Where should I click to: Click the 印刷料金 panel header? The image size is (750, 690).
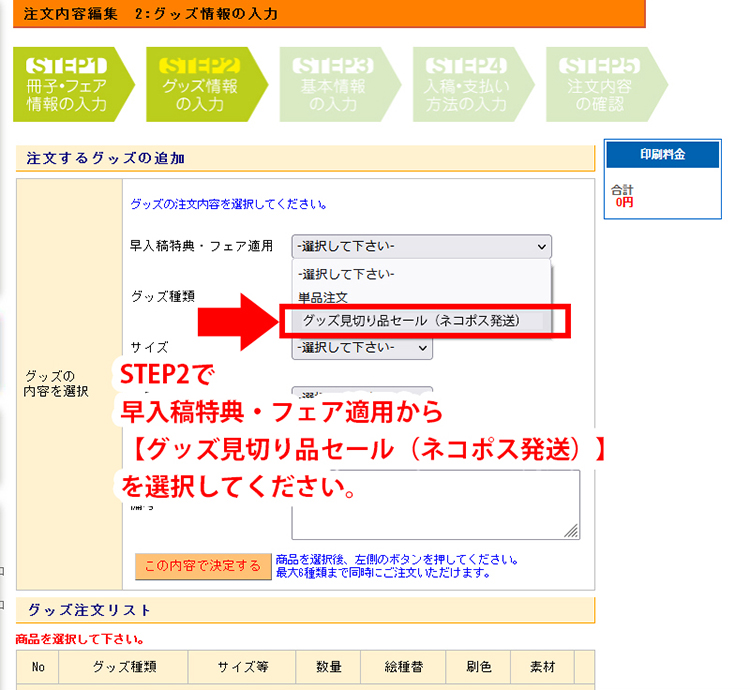[663, 154]
